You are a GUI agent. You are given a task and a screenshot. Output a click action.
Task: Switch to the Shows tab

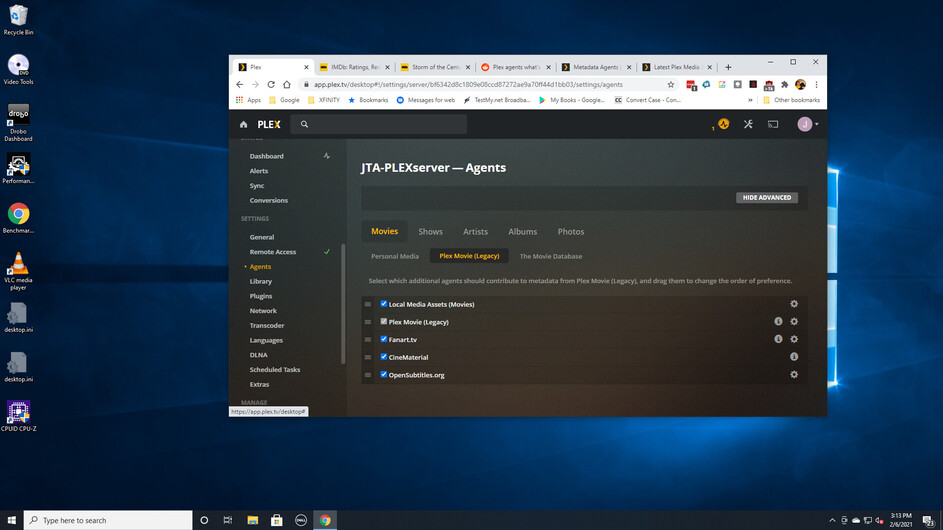tap(431, 232)
